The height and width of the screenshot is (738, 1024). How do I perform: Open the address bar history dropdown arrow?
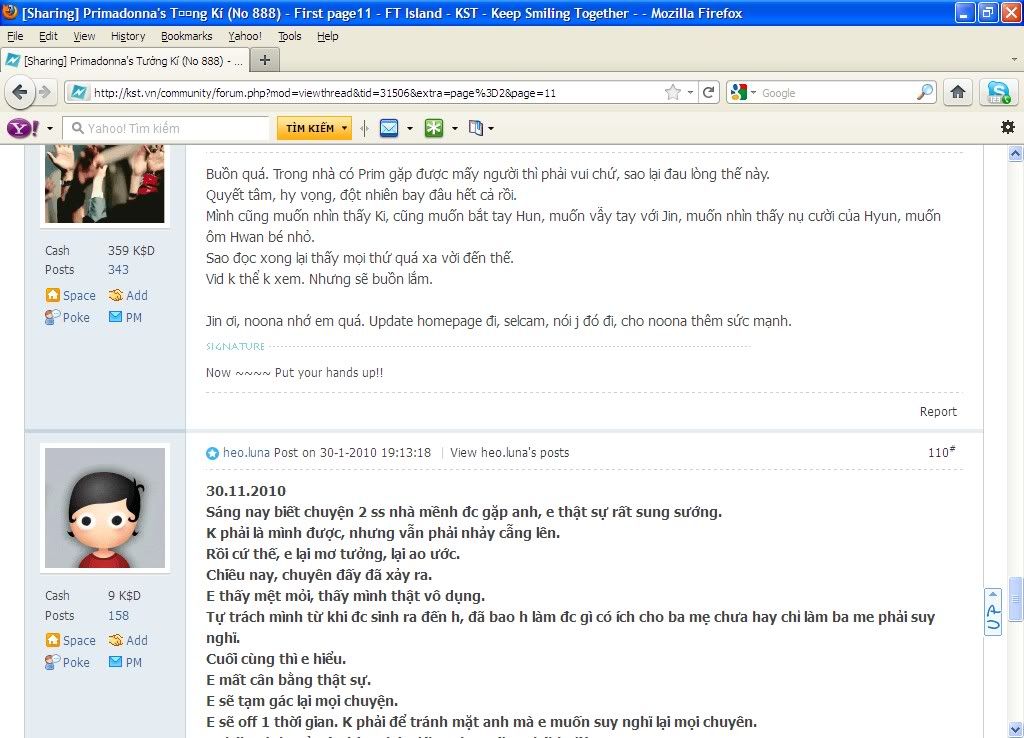(x=690, y=93)
